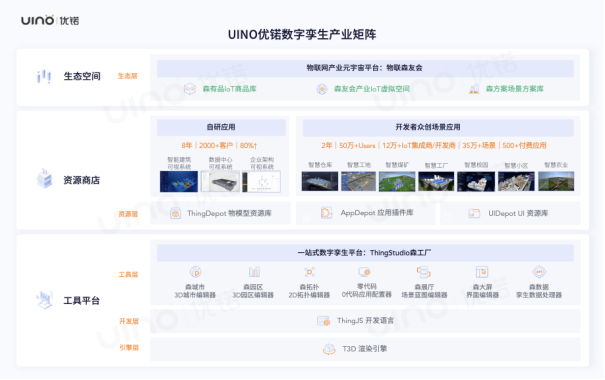The image size is (605, 380).
Task: Click the 零代码 0代码应用配置器 icon
Action: [365, 272]
